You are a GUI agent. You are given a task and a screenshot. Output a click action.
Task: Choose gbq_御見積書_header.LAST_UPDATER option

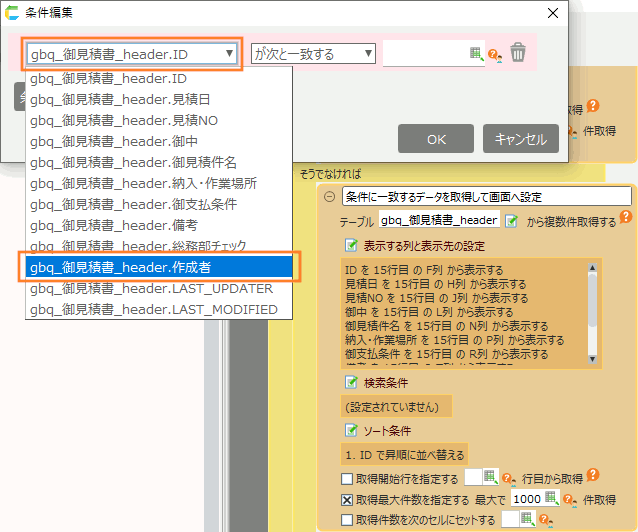[159, 289]
